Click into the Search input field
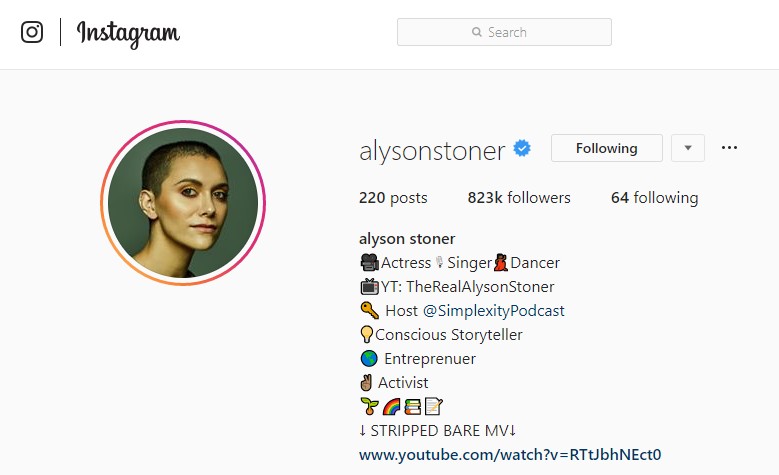Image resolution: width=779 pixels, height=475 pixels. coord(504,32)
